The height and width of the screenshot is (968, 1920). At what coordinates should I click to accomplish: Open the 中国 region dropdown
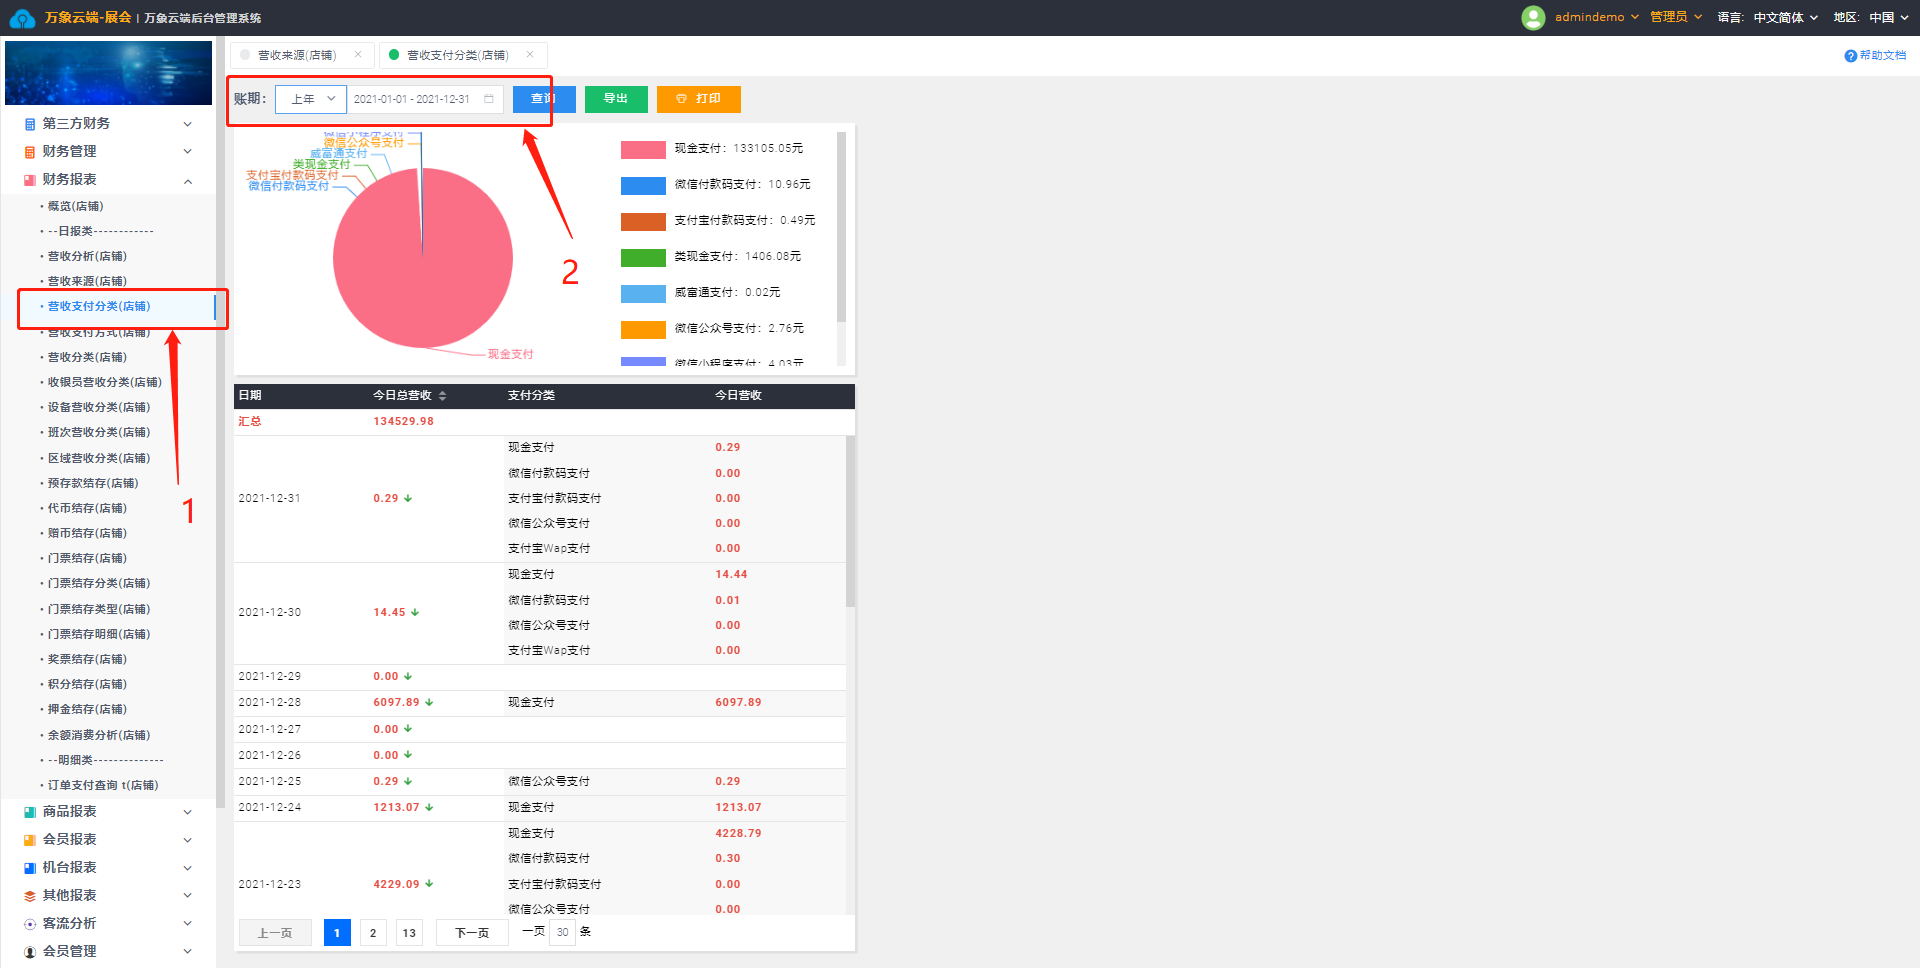(x=1888, y=17)
